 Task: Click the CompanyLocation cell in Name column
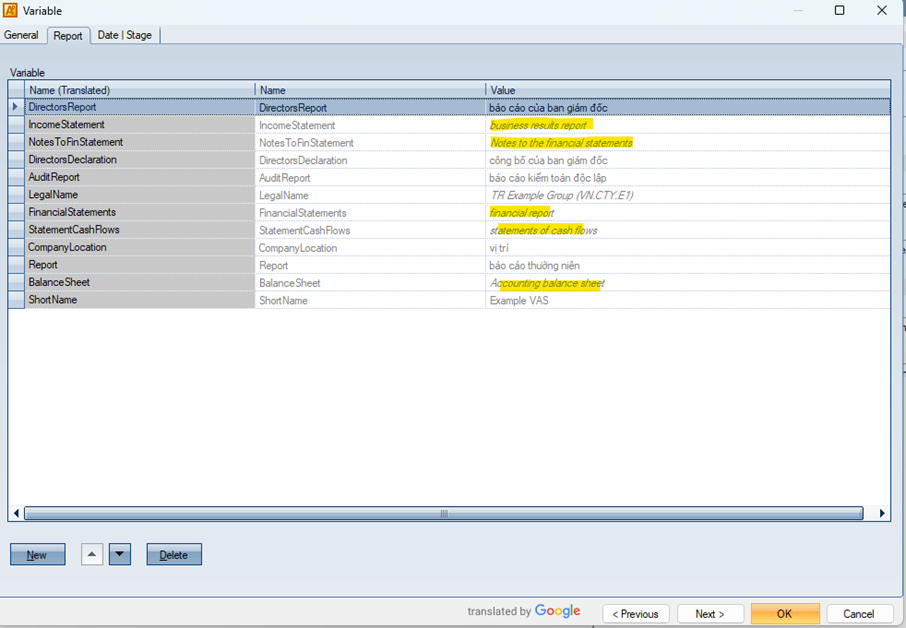coord(370,247)
